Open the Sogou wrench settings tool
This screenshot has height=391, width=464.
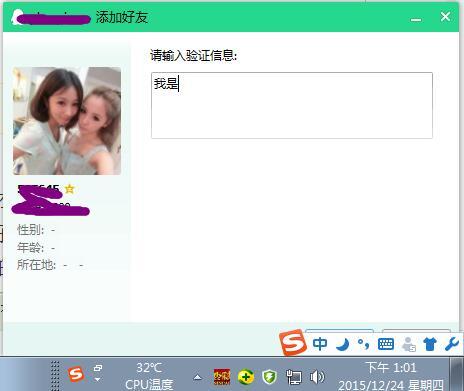click(x=452, y=344)
